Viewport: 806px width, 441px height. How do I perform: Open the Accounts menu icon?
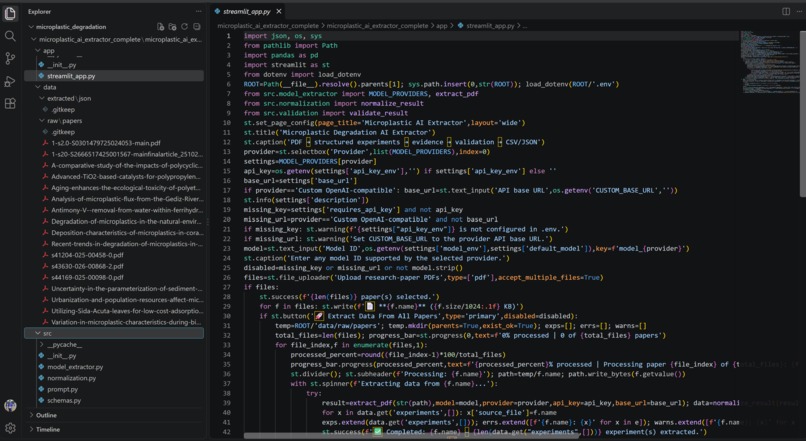point(10,405)
